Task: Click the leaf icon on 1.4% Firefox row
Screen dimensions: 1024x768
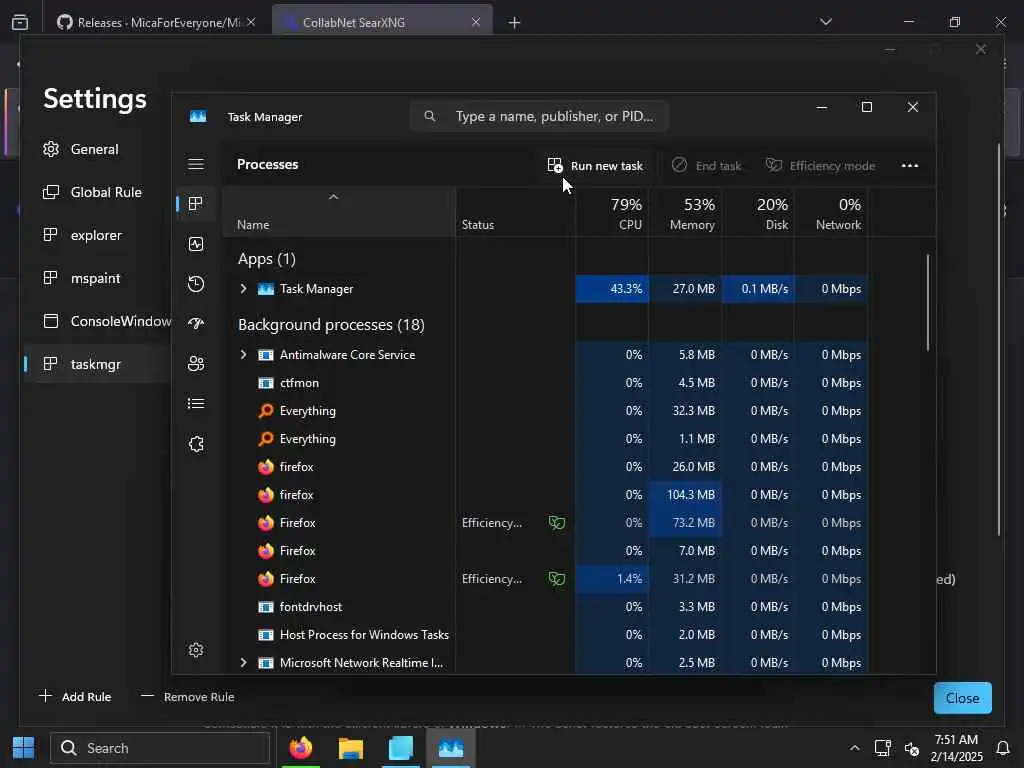Action: point(557,579)
